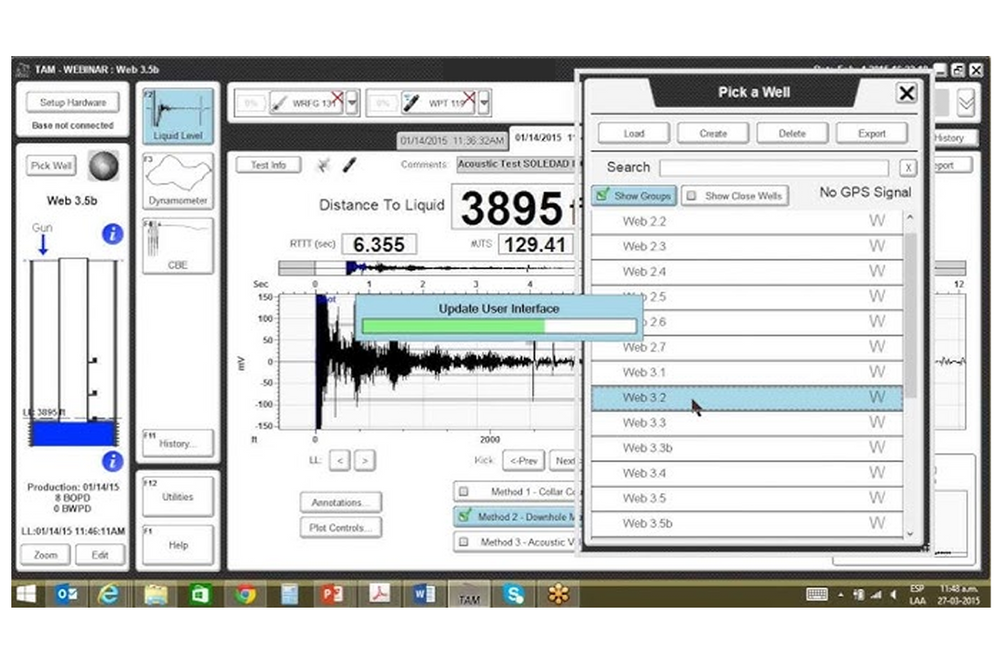This screenshot has width=1000, height=667.
Task: Click the globe icon beside Pick Well
Action: click(x=102, y=165)
